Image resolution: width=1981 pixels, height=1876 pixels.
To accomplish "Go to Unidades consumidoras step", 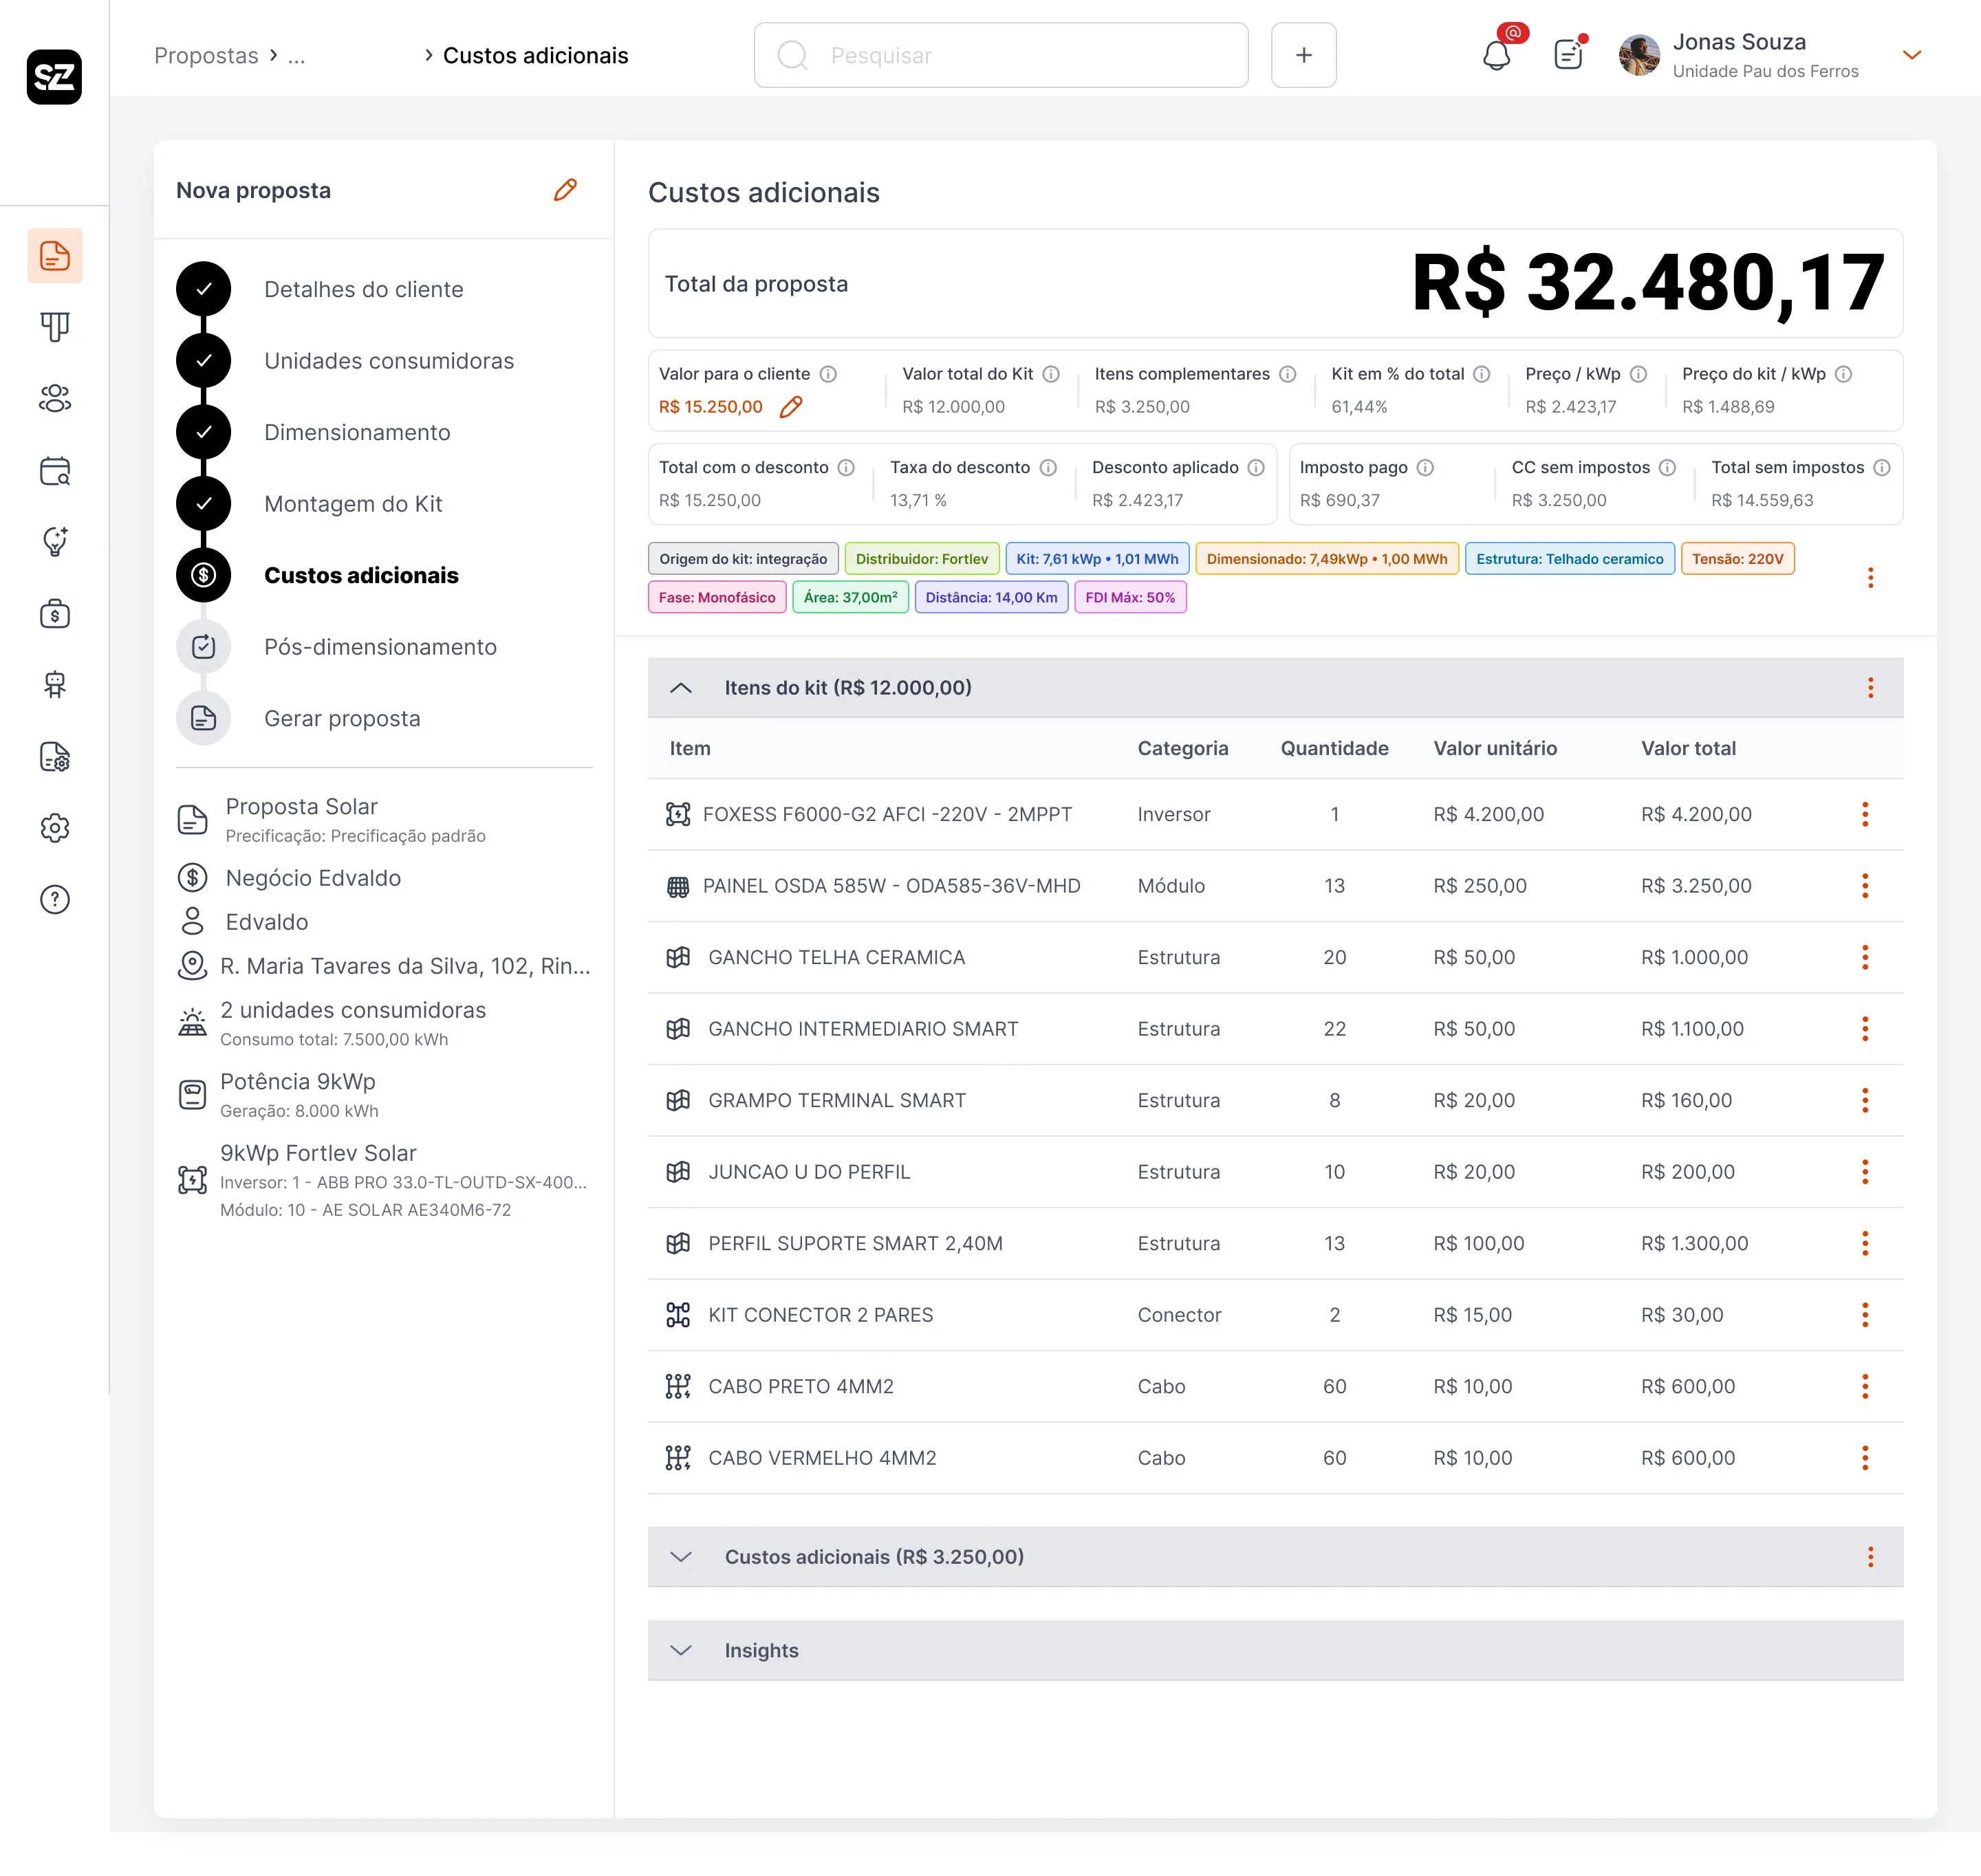I will pyautogui.click(x=389, y=360).
